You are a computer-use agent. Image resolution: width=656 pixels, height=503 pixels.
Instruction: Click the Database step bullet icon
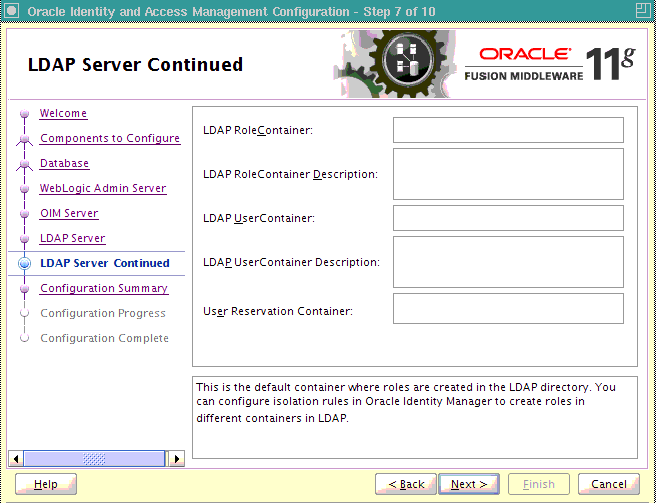coord(25,164)
